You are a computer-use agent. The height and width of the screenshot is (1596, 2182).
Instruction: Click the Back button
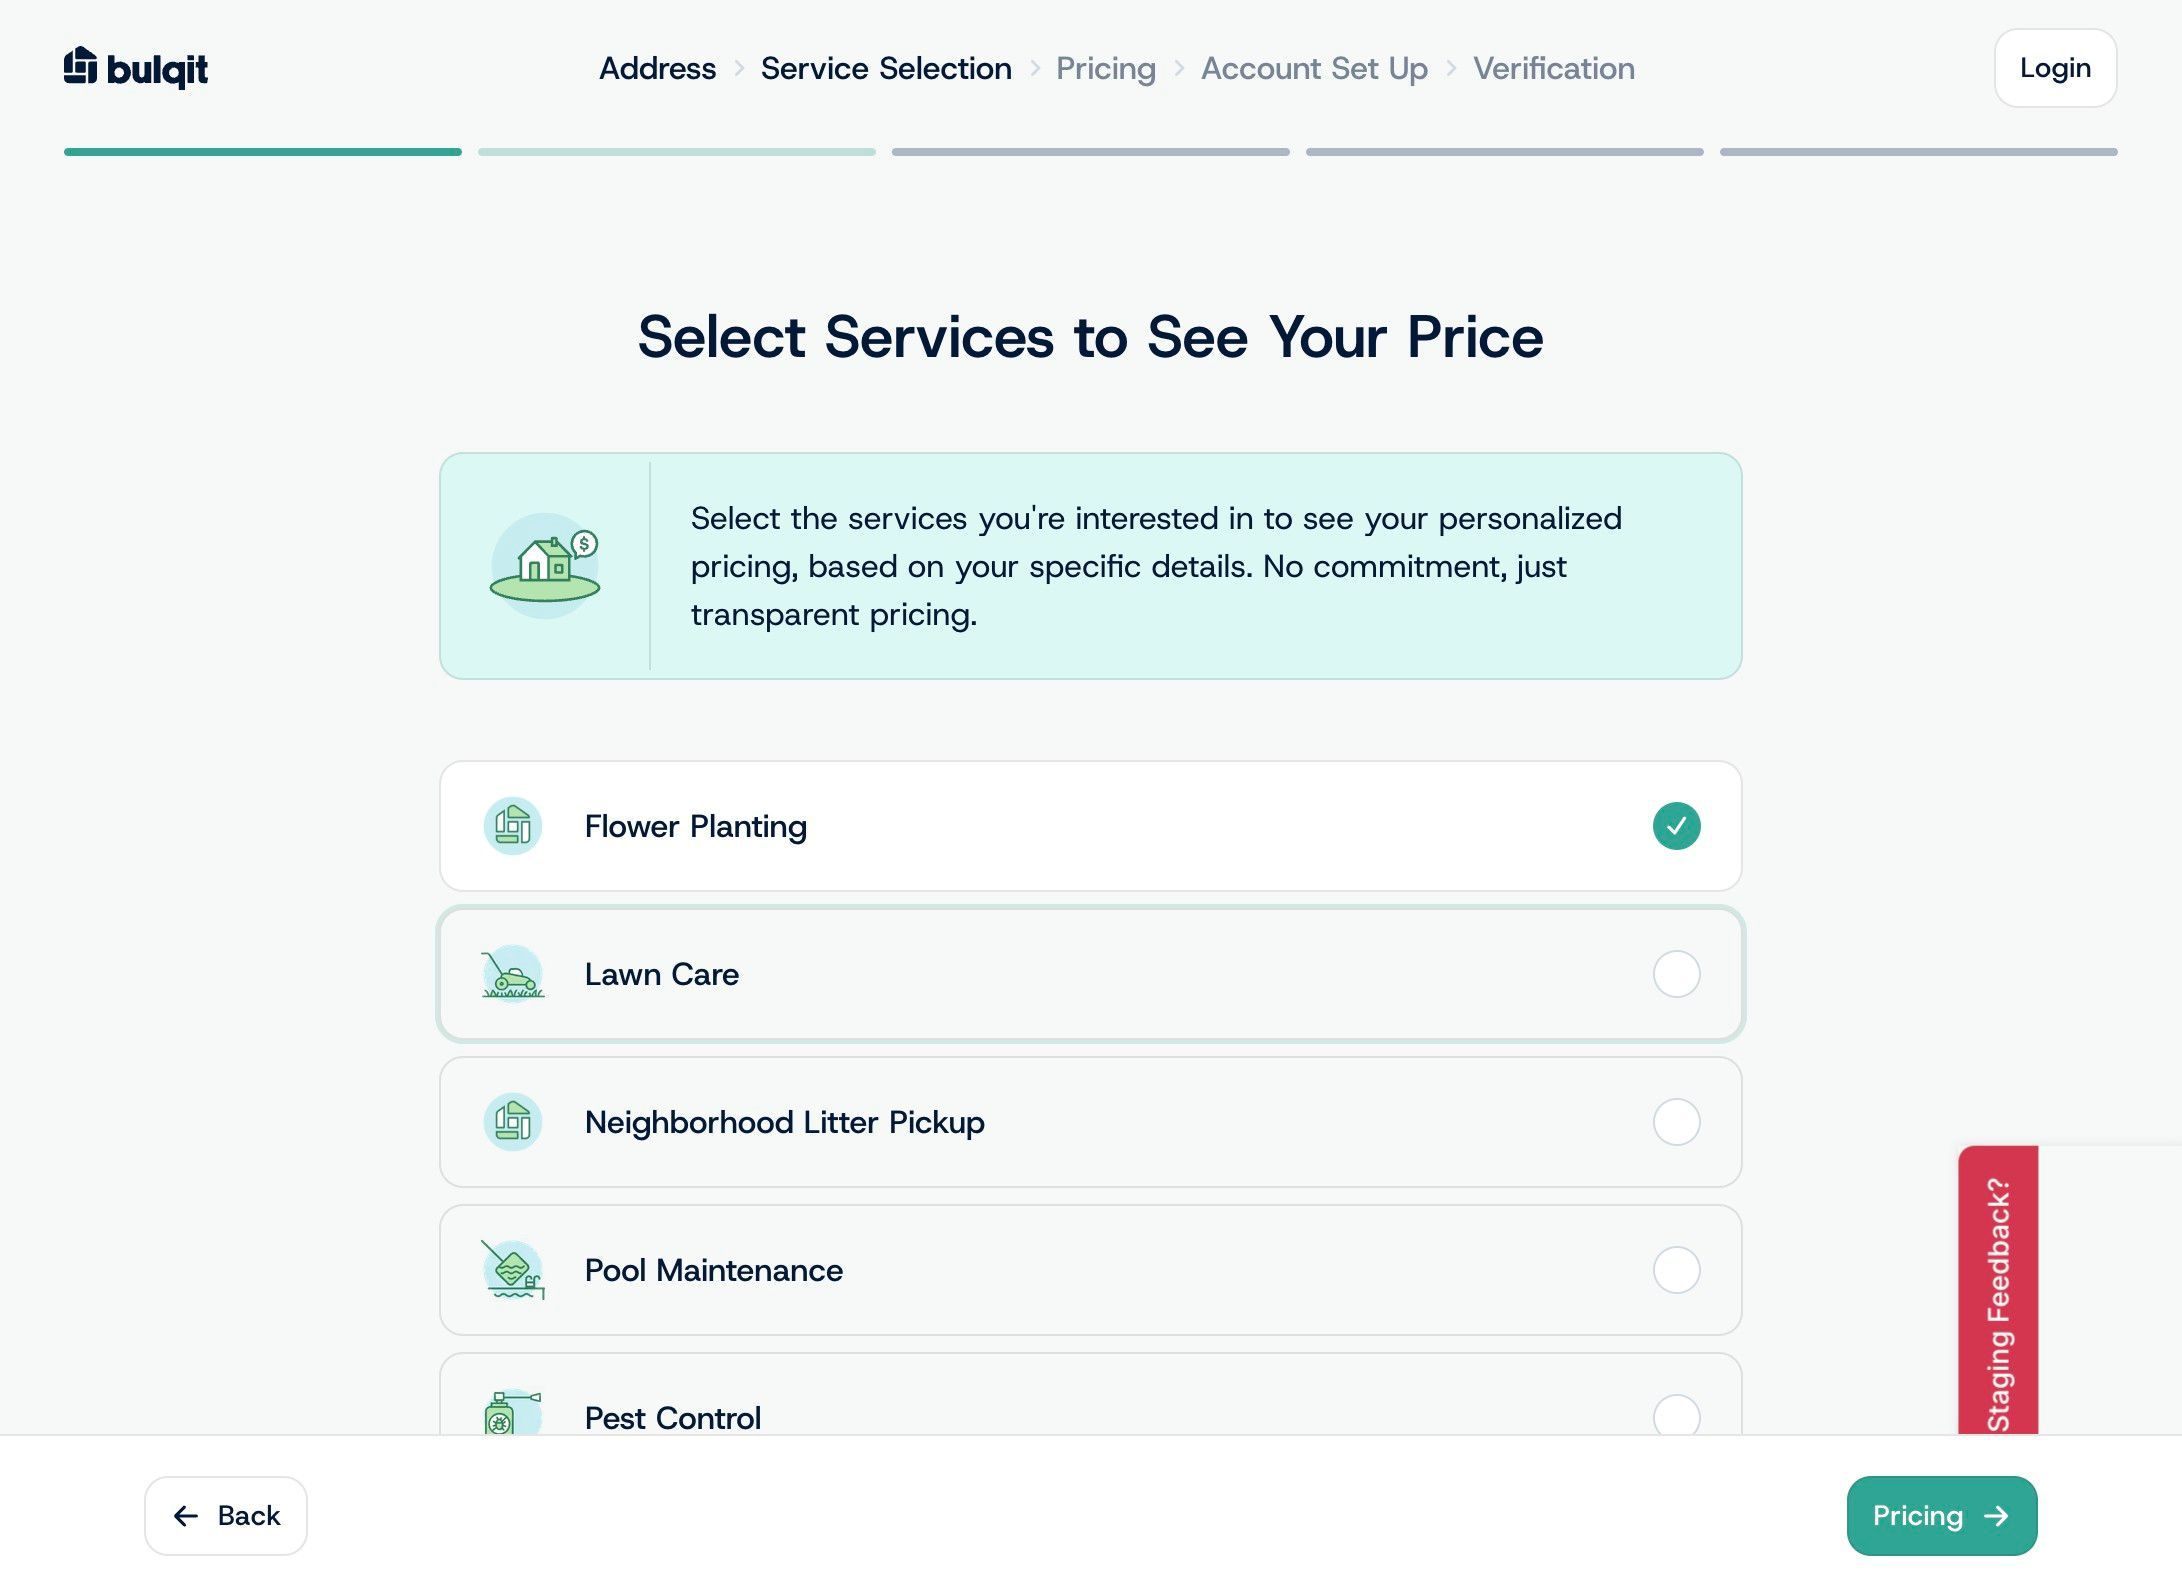pos(226,1516)
